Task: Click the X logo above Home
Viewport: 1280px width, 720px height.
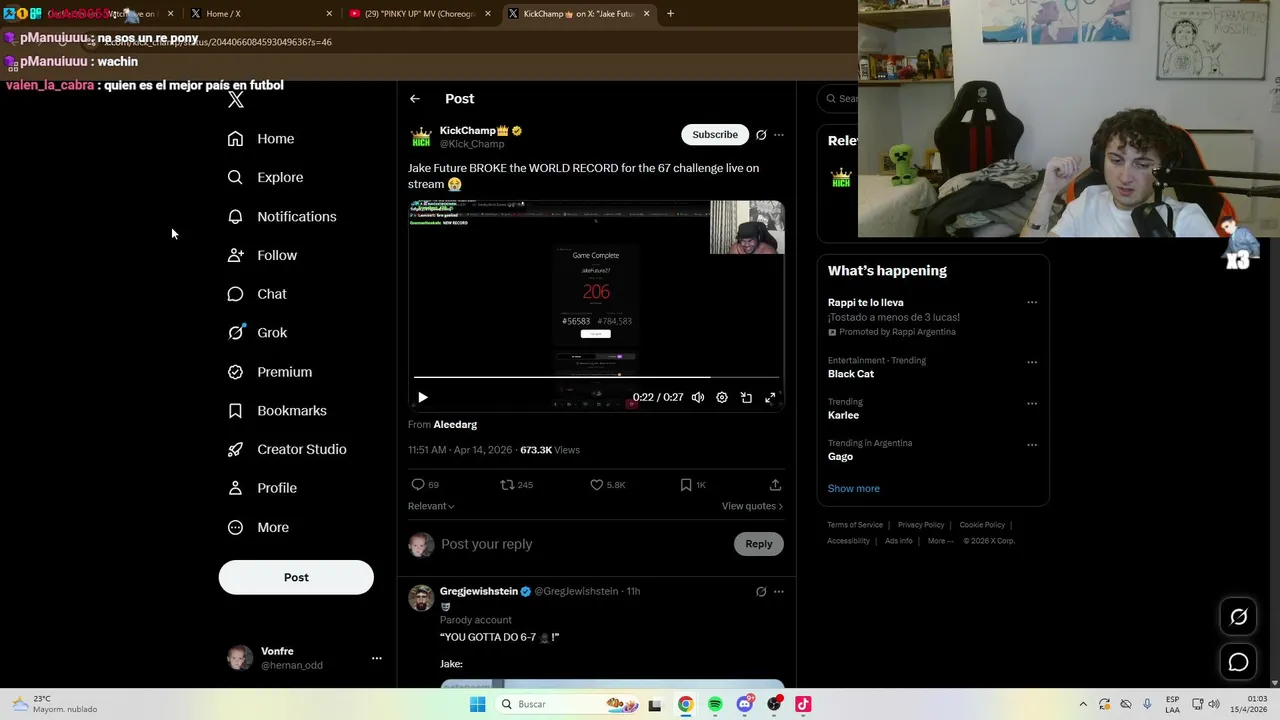Action: (x=236, y=100)
